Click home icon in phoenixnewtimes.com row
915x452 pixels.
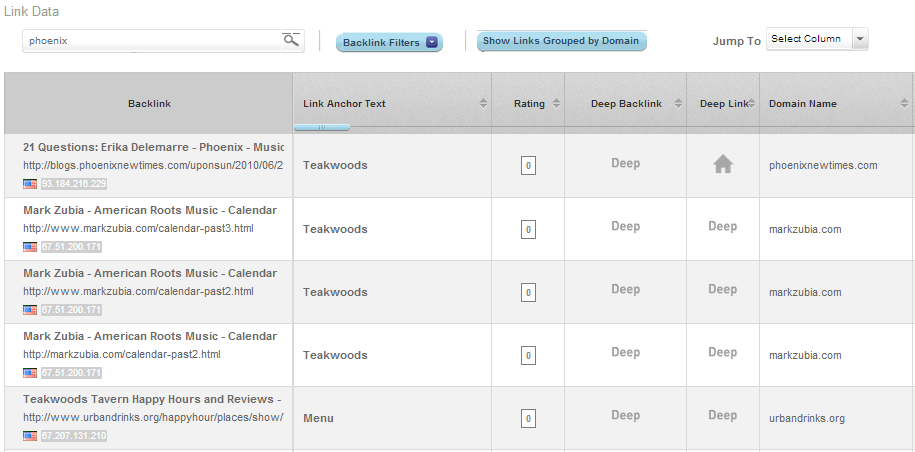click(722, 165)
